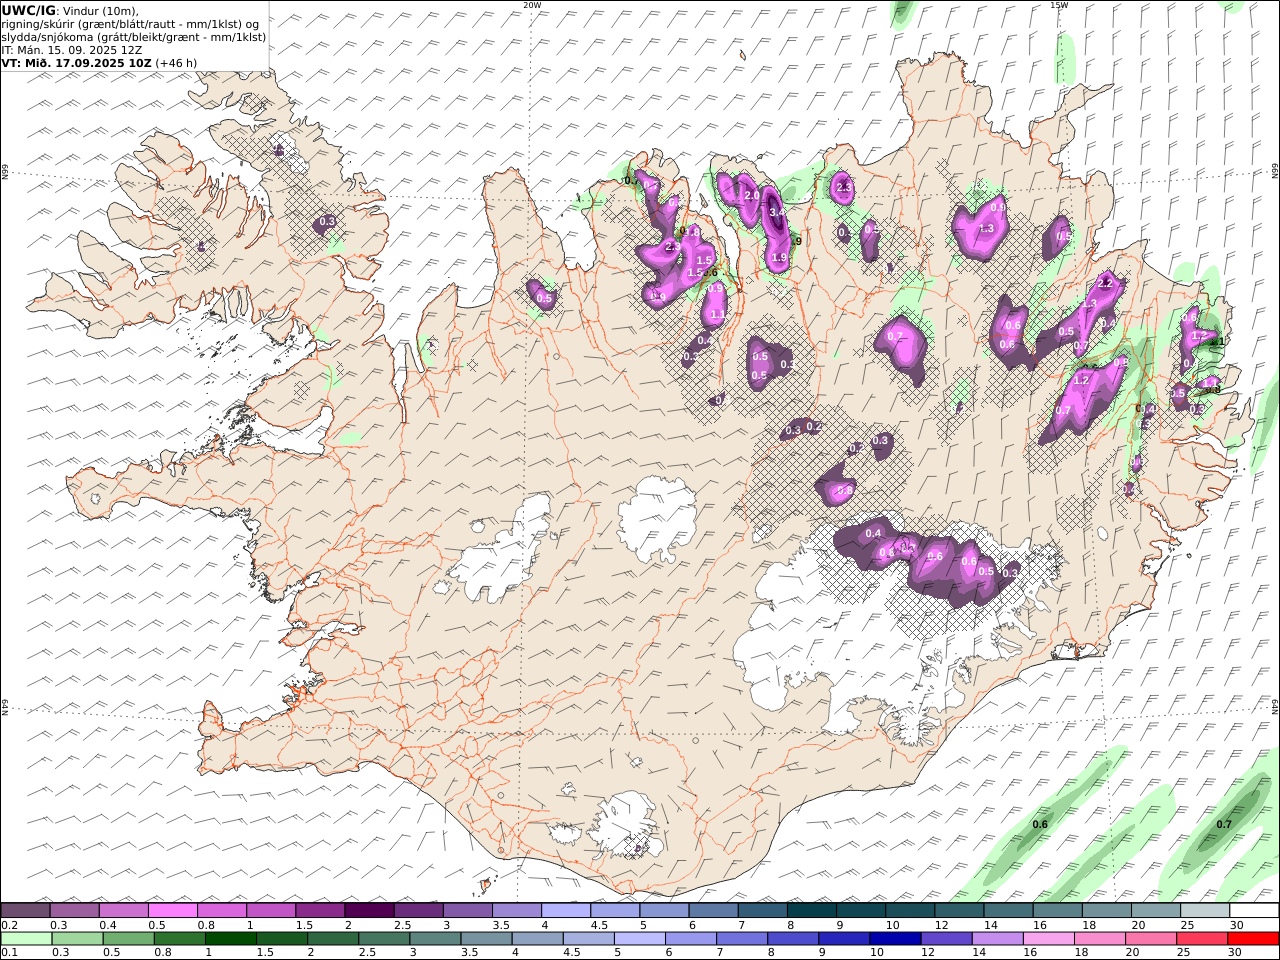
Task: Click the Hofsjökull glacier white area
Action: coord(658,520)
